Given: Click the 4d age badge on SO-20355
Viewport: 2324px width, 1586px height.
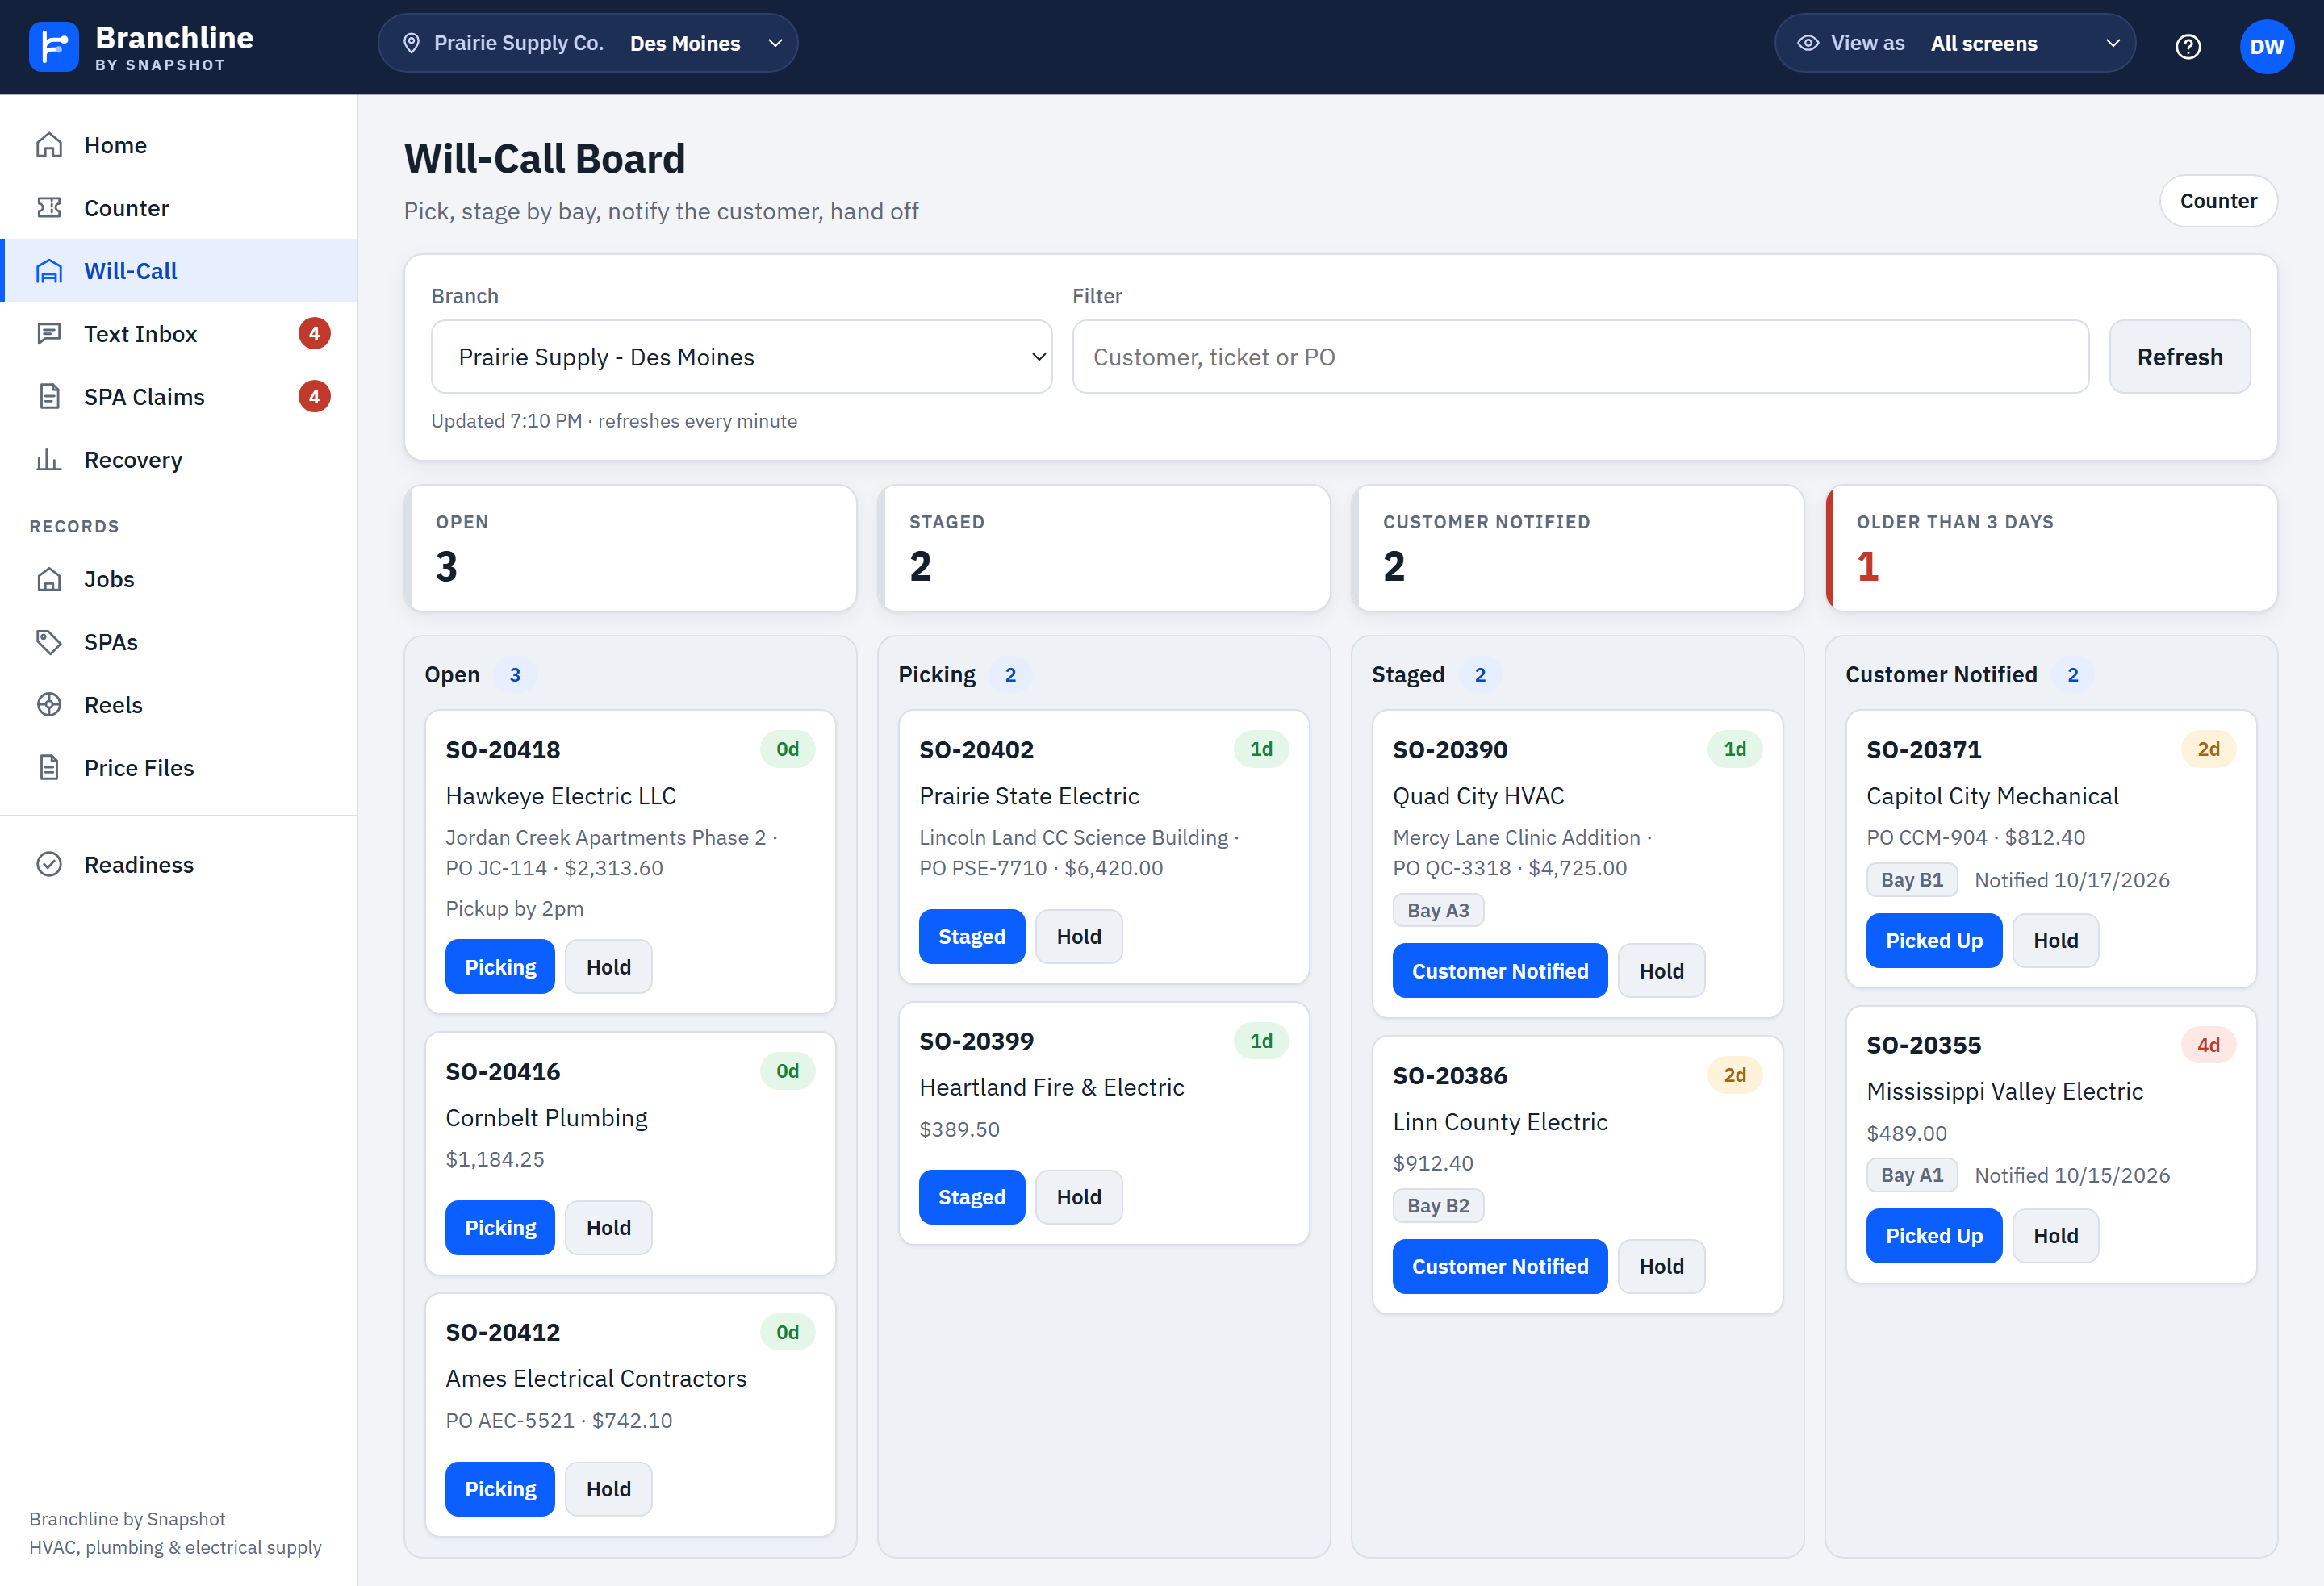Looking at the screenshot, I should click(x=2208, y=1045).
